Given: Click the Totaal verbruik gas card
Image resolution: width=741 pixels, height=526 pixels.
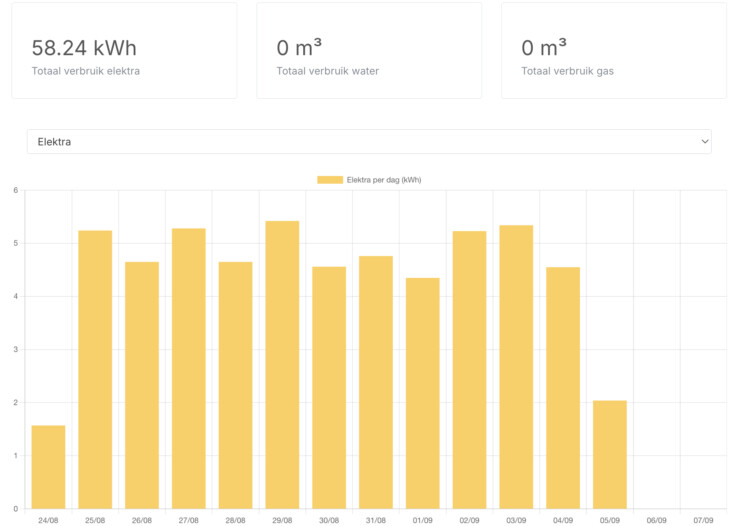Looking at the screenshot, I should click(614, 51).
